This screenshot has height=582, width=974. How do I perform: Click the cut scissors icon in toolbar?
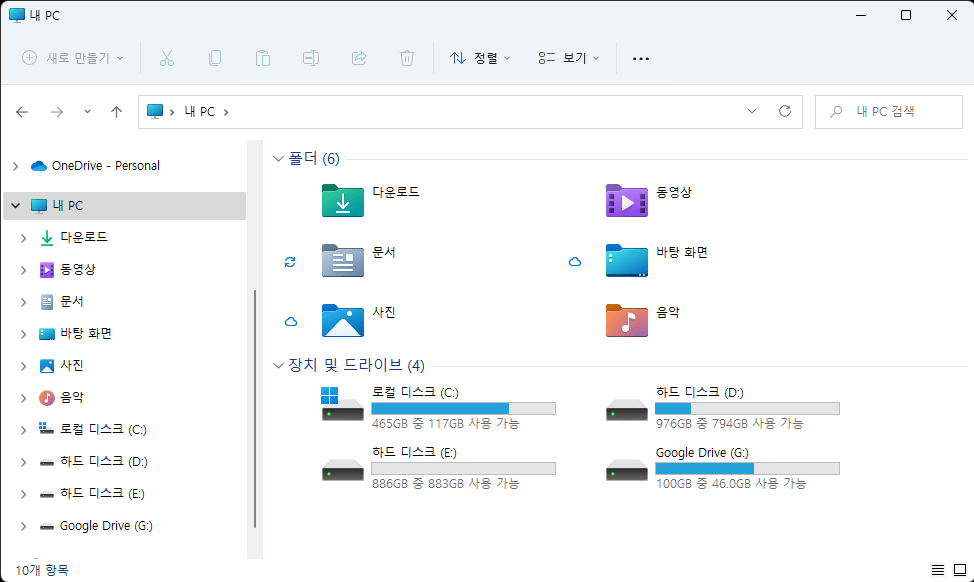pos(166,58)
